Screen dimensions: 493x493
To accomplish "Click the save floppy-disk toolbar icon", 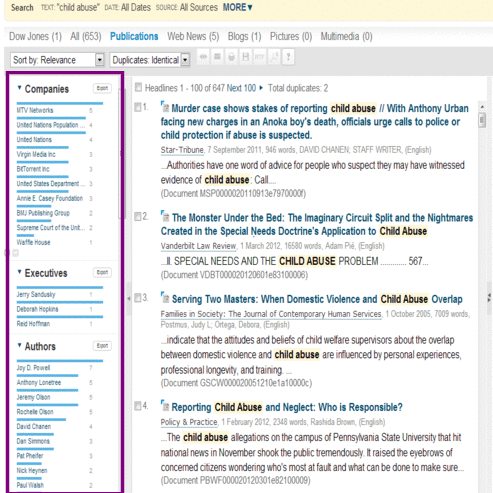I will click(x=245, y=57).
